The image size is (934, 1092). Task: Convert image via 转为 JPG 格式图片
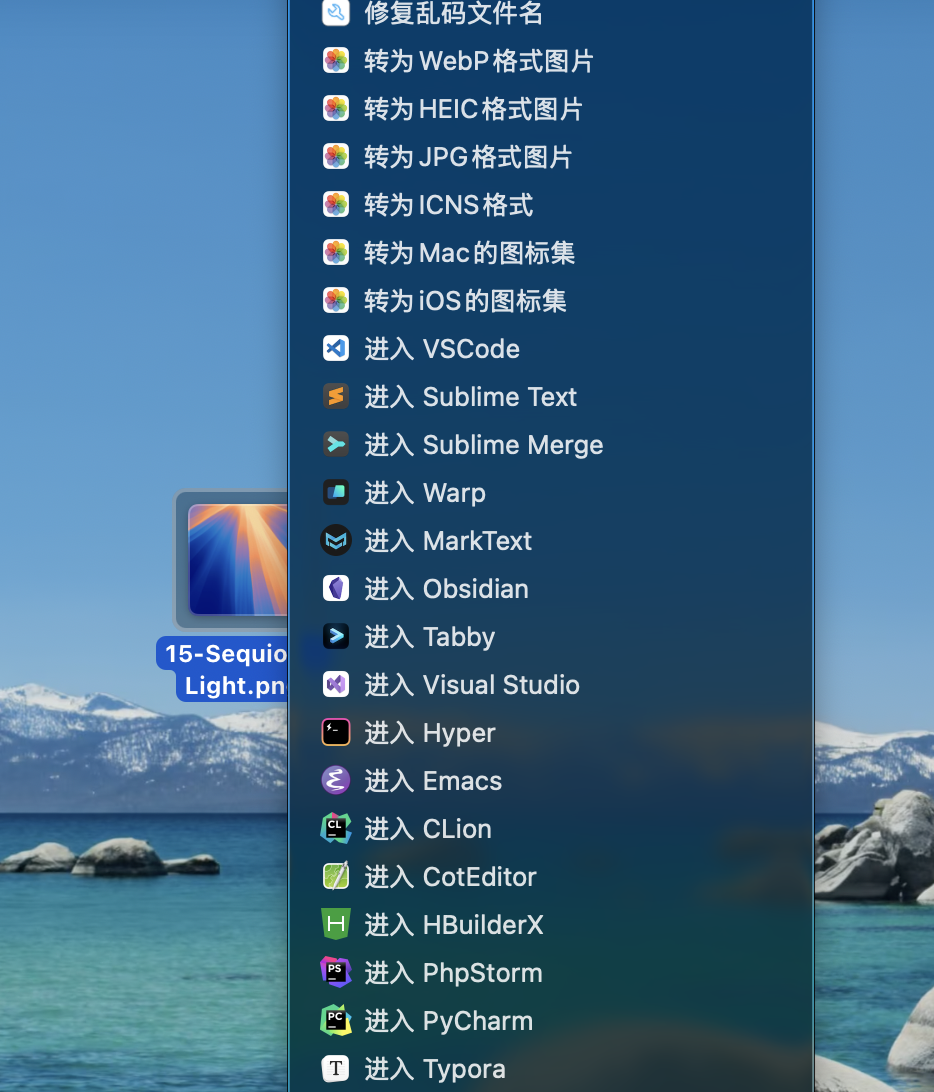point(468,157)
